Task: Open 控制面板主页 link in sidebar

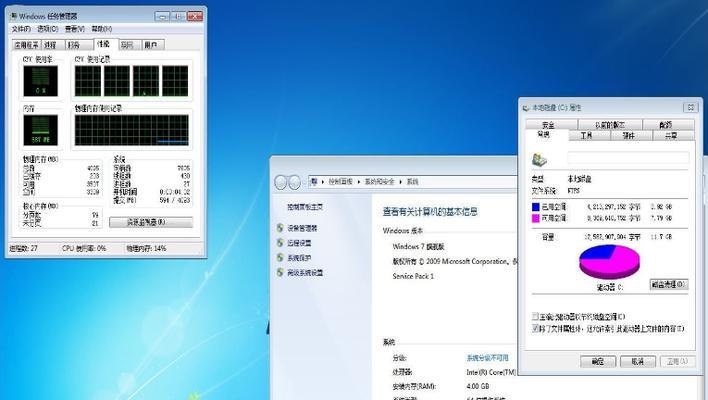Action: pyautogui.click(x=305, y=207)
